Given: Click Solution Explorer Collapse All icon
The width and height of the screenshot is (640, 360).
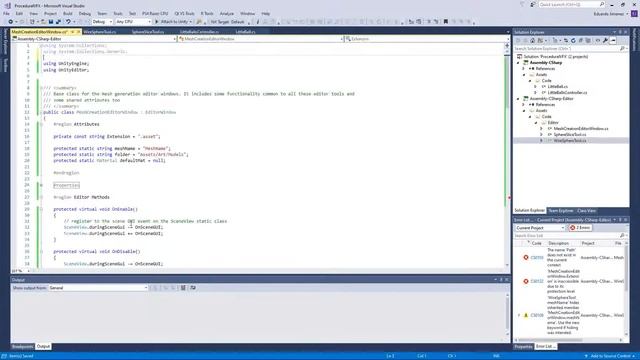Looking at the screenshot, I should pyautogui.click(x=580, y=40).
